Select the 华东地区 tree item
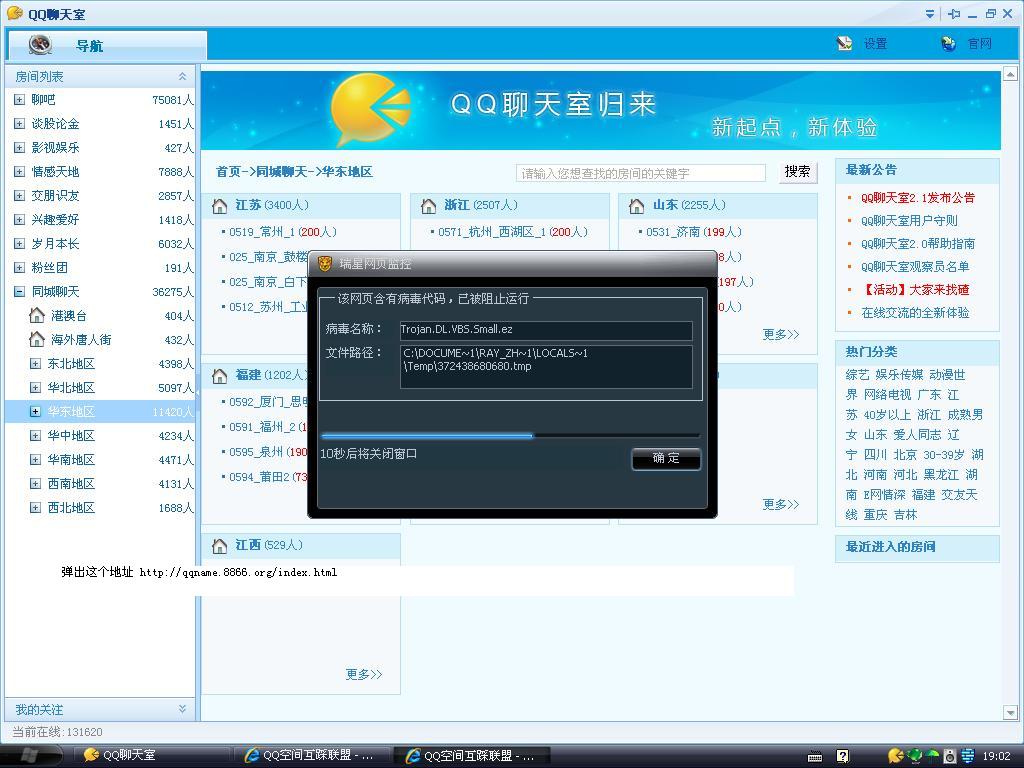1024x768 pixels. (100, 411)
